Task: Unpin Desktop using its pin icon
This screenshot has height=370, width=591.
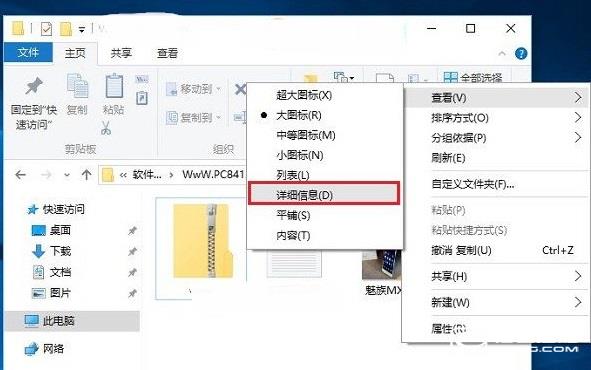Action: point(132,230)
